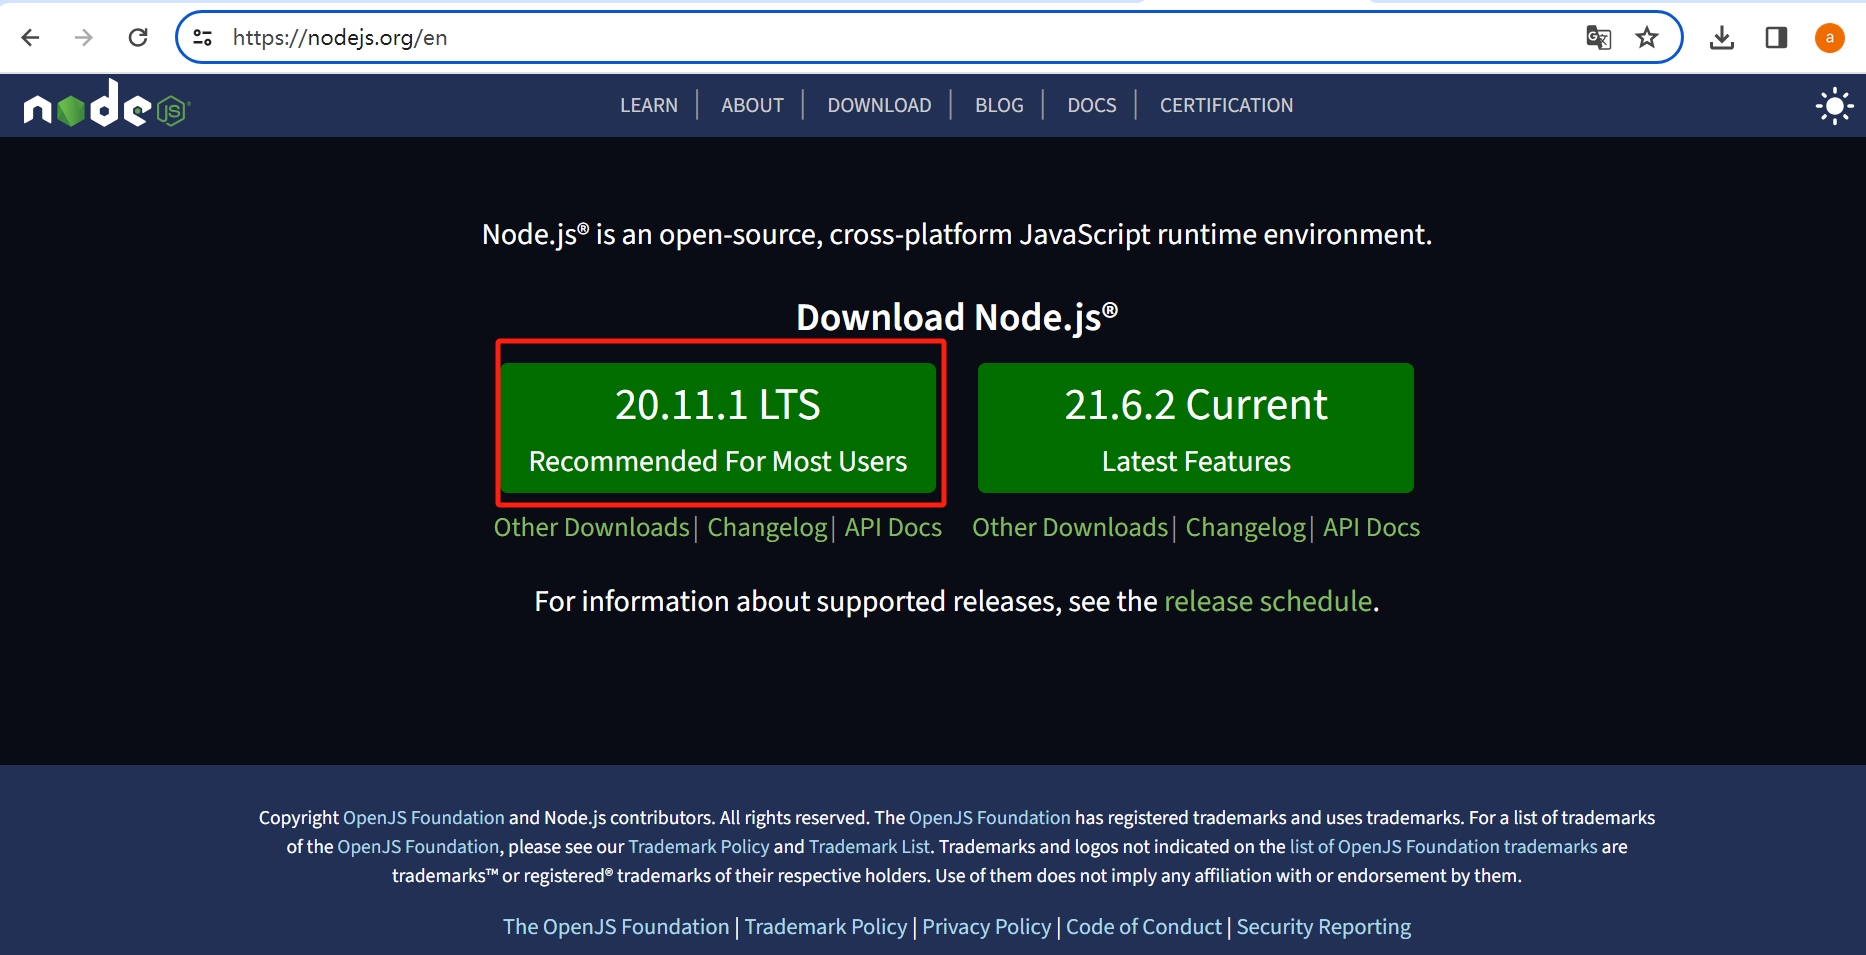Open OpenJS Foundation link before 'has registered trademarks'
The image size is (1866, 955).
(990, 818)
